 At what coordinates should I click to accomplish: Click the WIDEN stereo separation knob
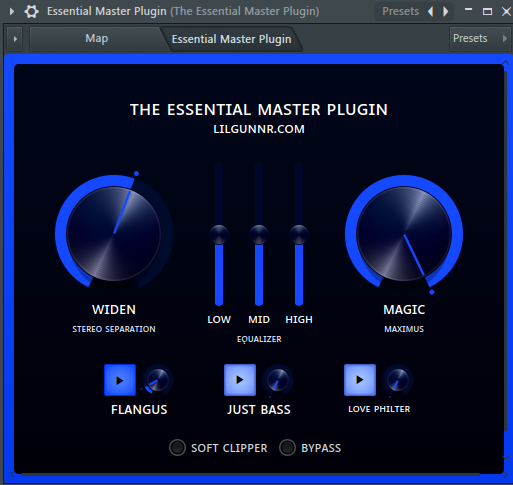114,234
